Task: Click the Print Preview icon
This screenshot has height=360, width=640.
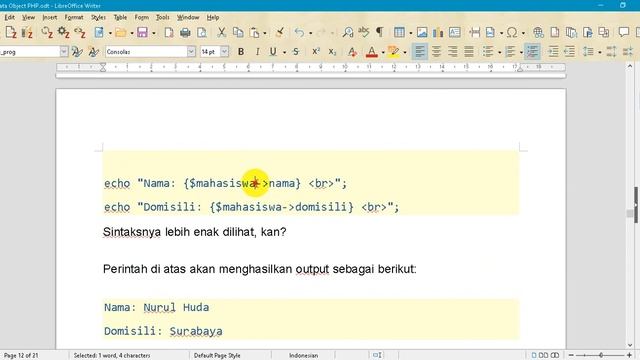Action: pyautogui.click(x=202, y=32)
